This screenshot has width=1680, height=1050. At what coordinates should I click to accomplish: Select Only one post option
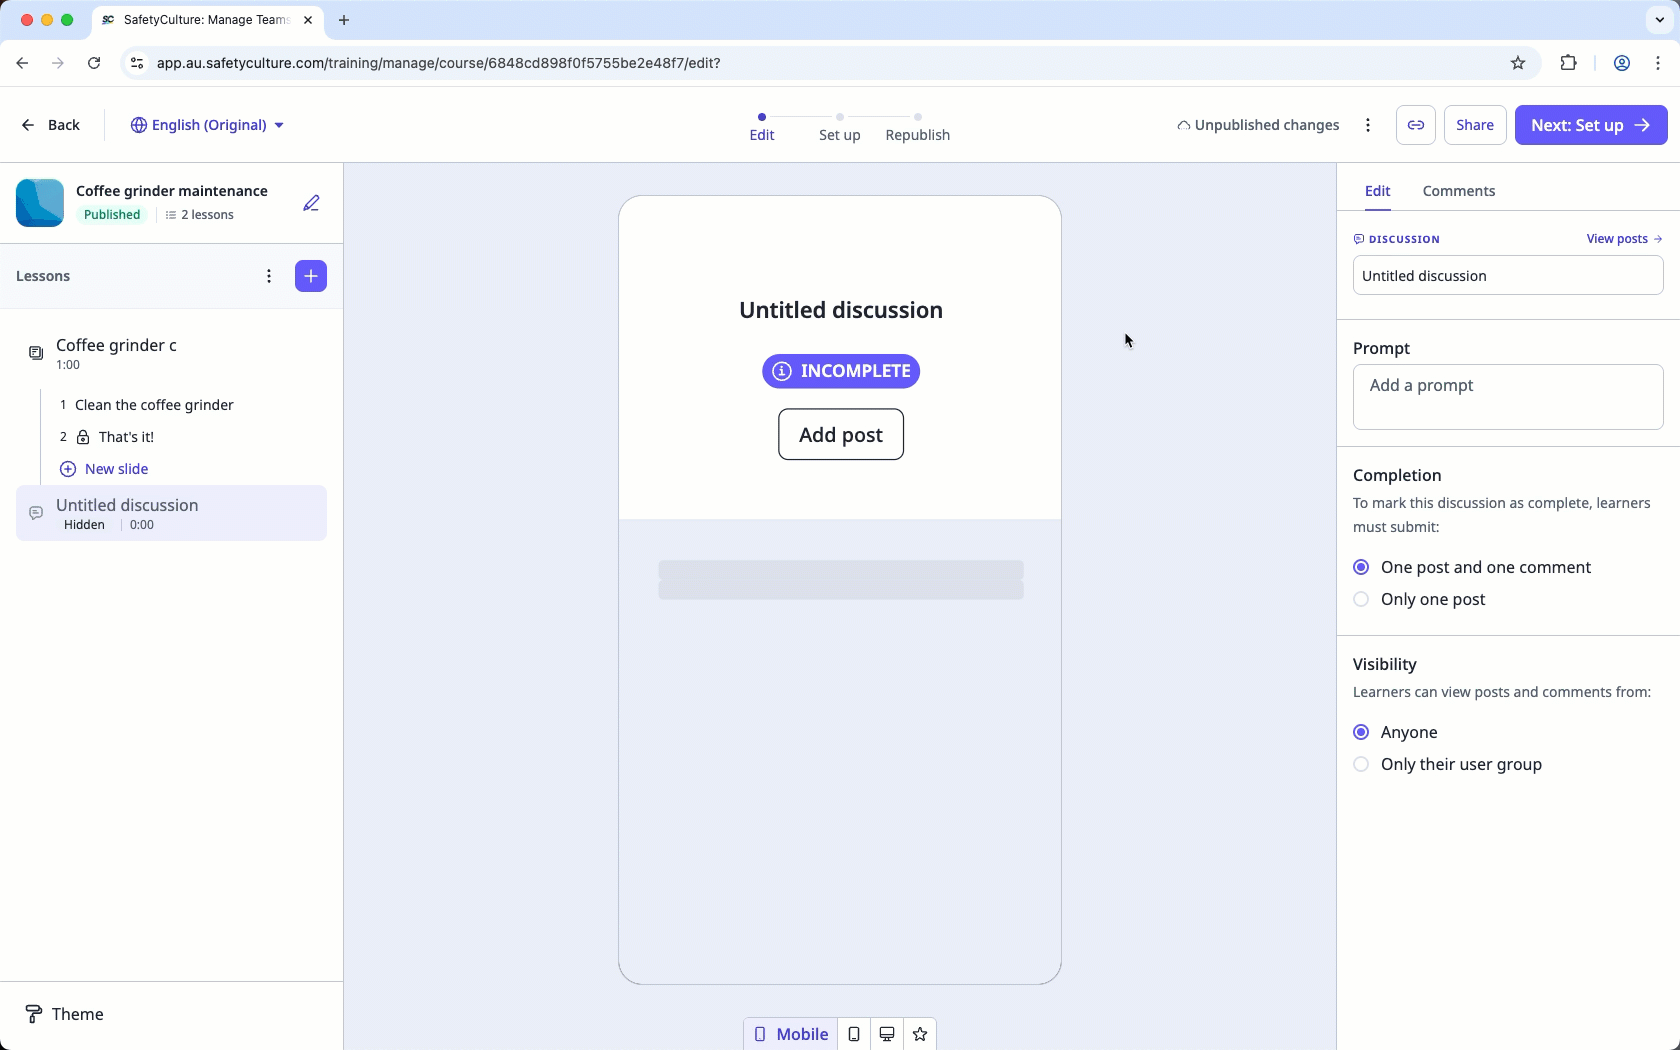(1419, 599)
